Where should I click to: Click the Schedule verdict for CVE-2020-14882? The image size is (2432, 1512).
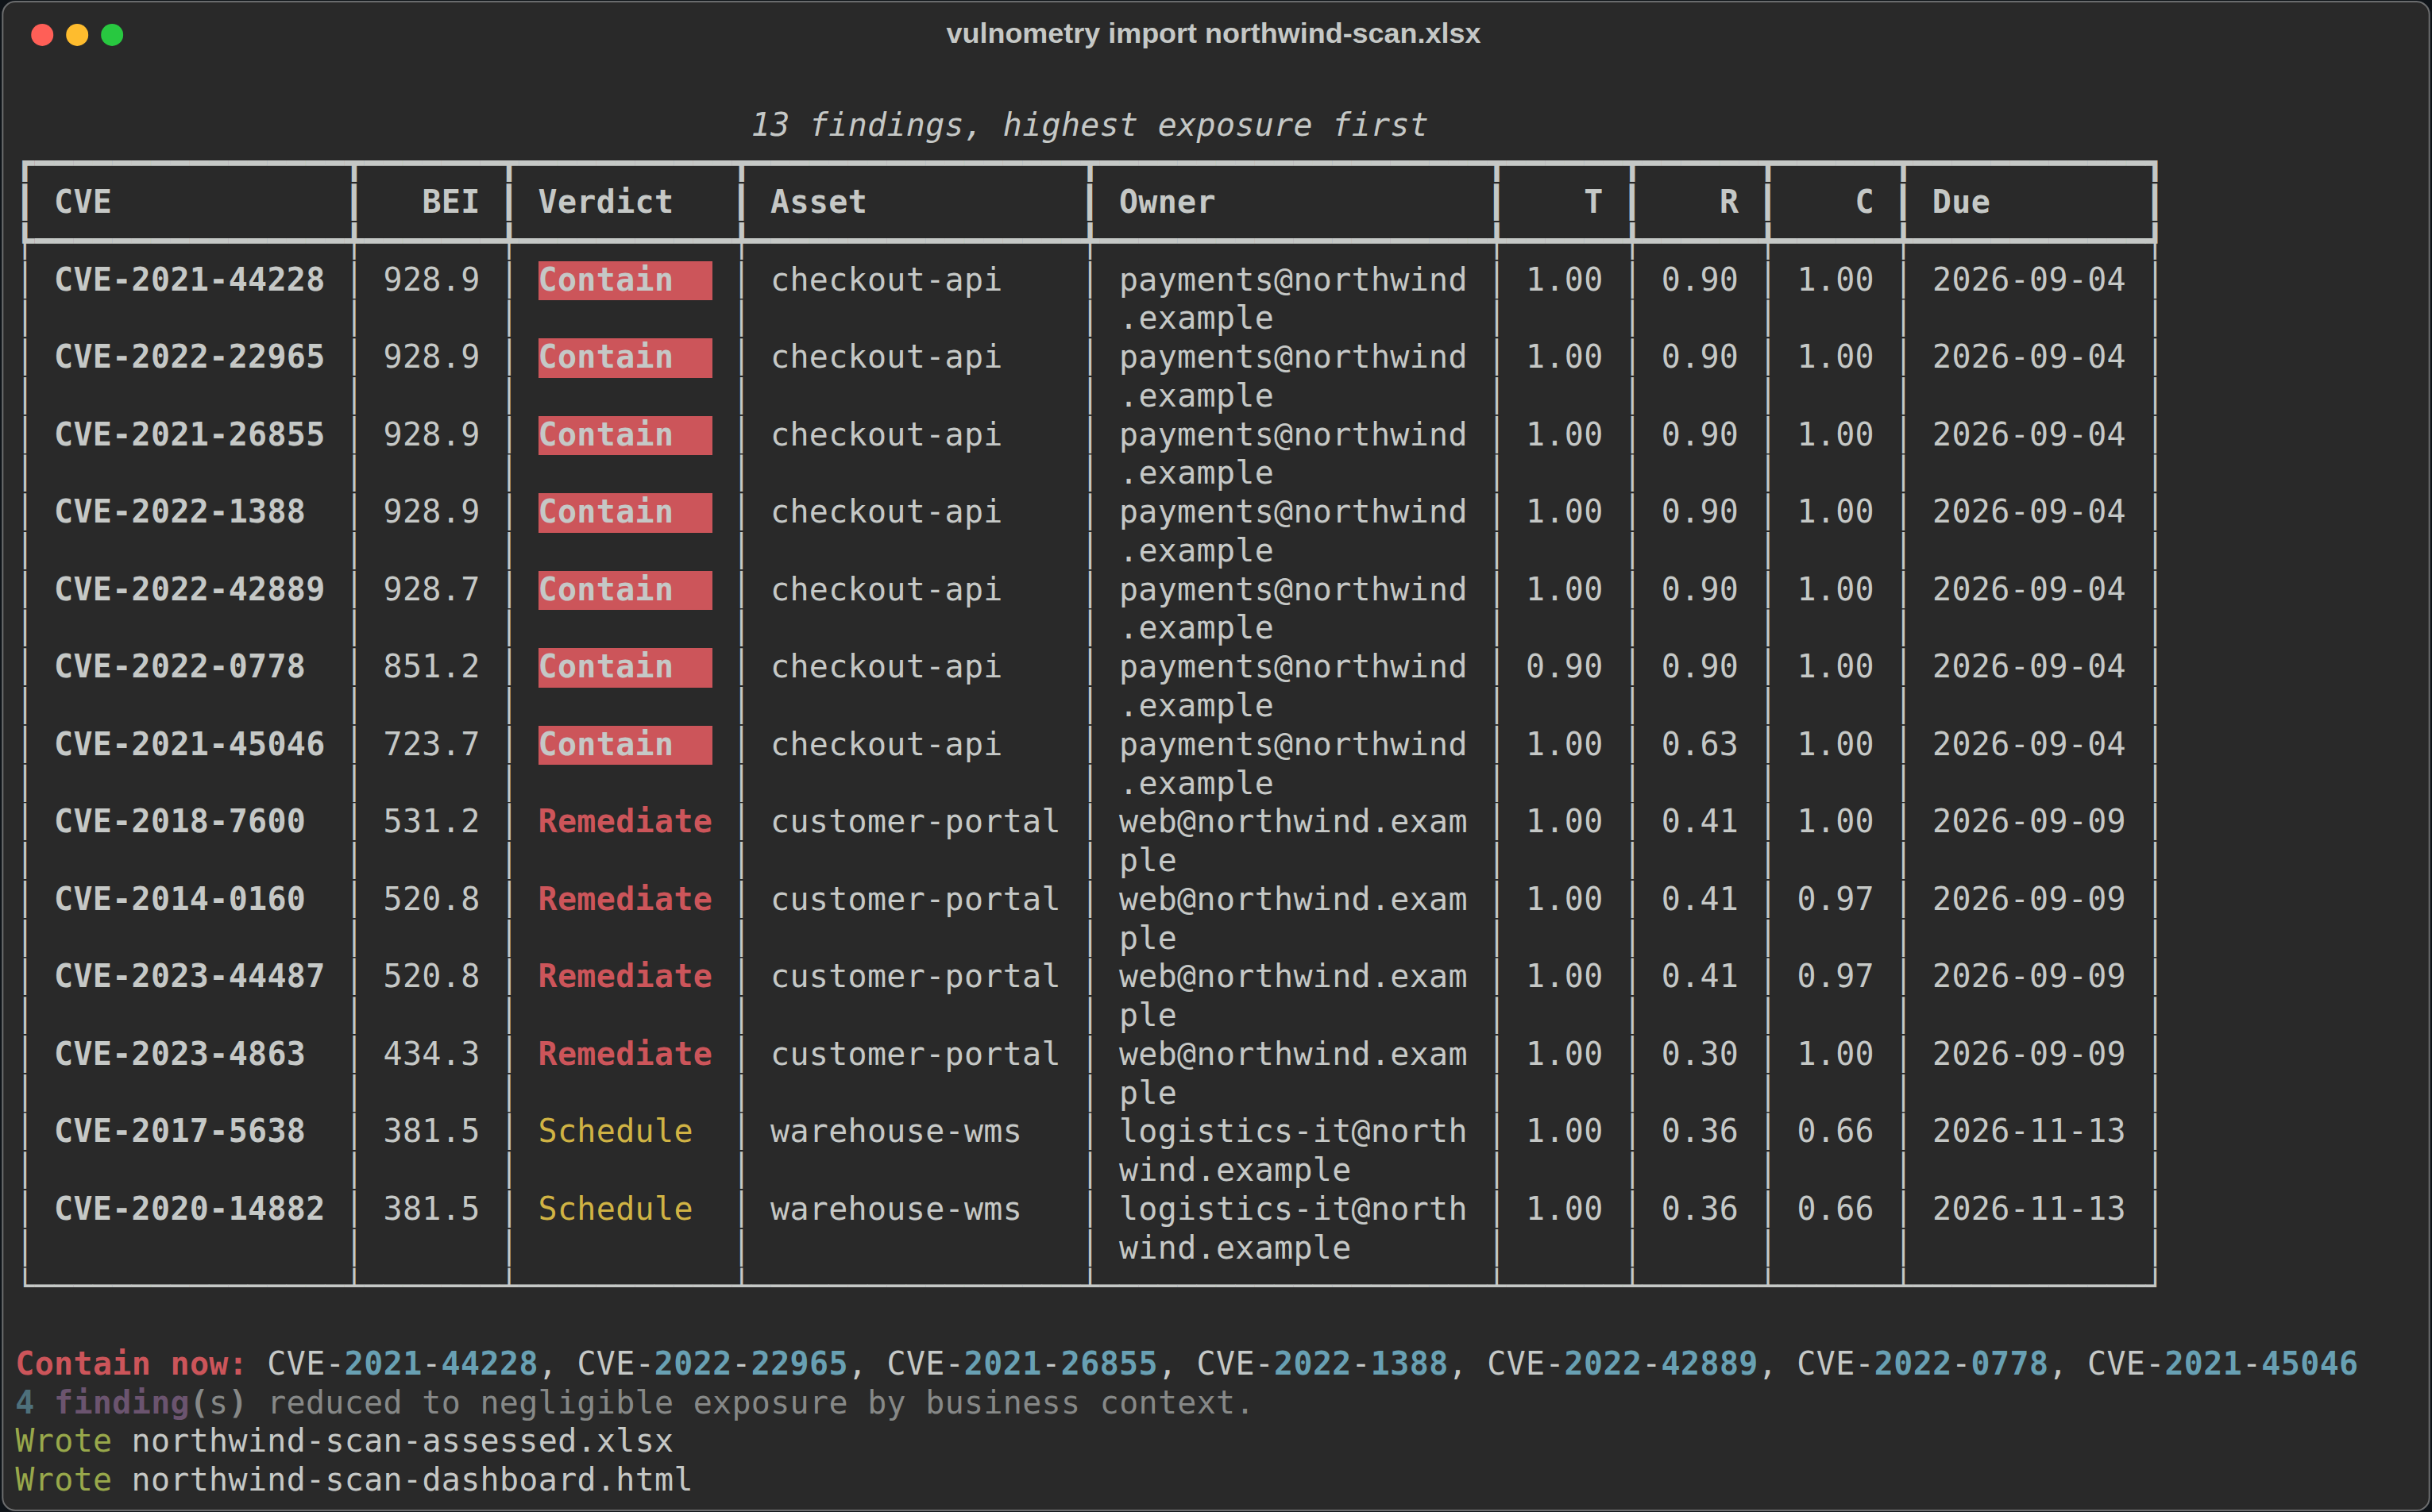click(x=615, y=1210)
